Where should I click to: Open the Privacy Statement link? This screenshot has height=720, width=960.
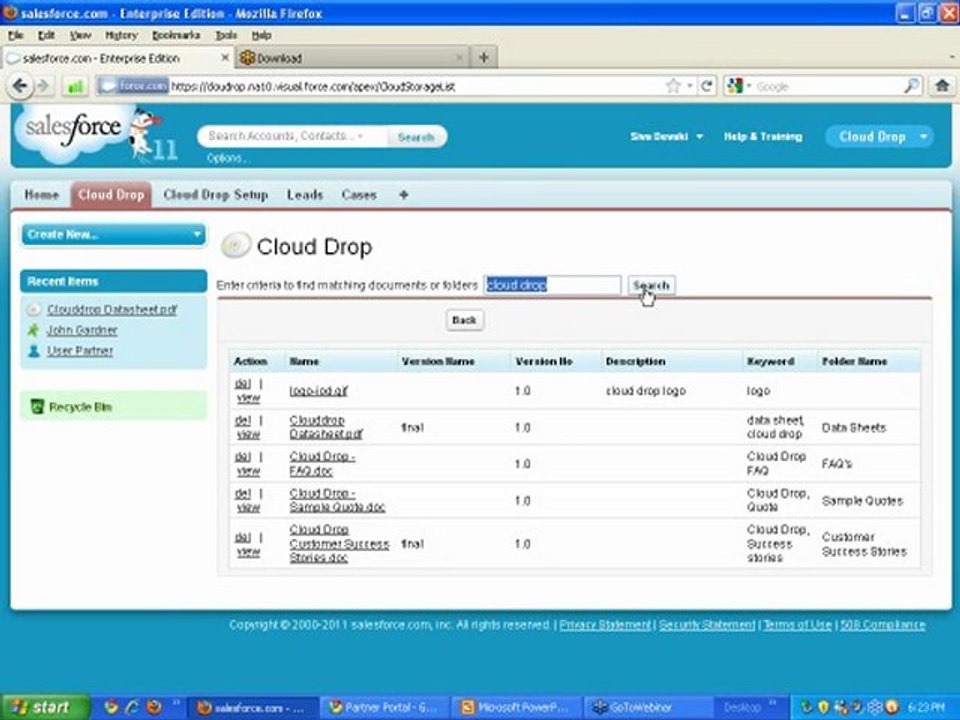point(606,625)
